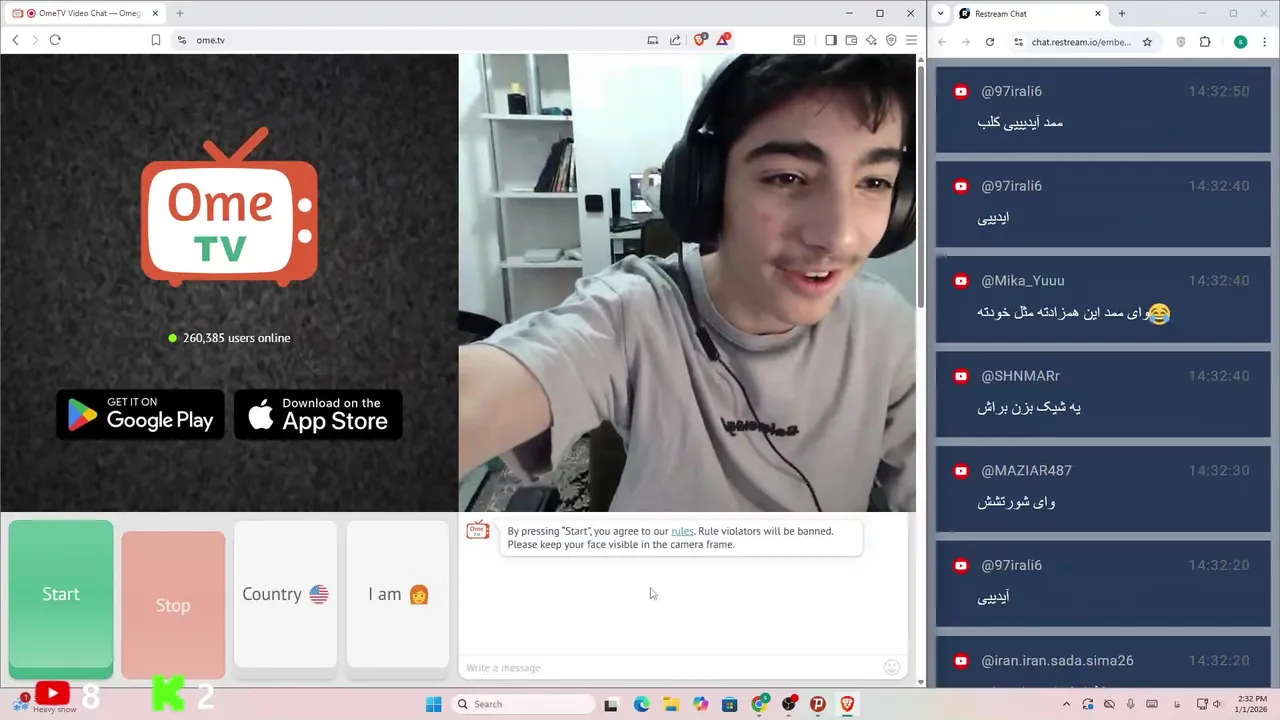
Task: Open the emoji picker in chat box
Action: (x=892, y=667)
